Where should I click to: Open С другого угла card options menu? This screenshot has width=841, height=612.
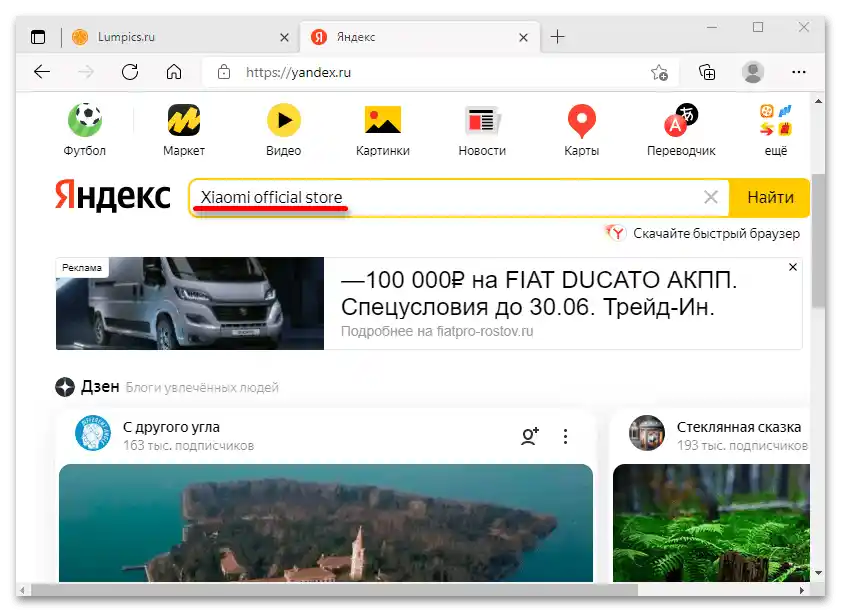point(565,436)
